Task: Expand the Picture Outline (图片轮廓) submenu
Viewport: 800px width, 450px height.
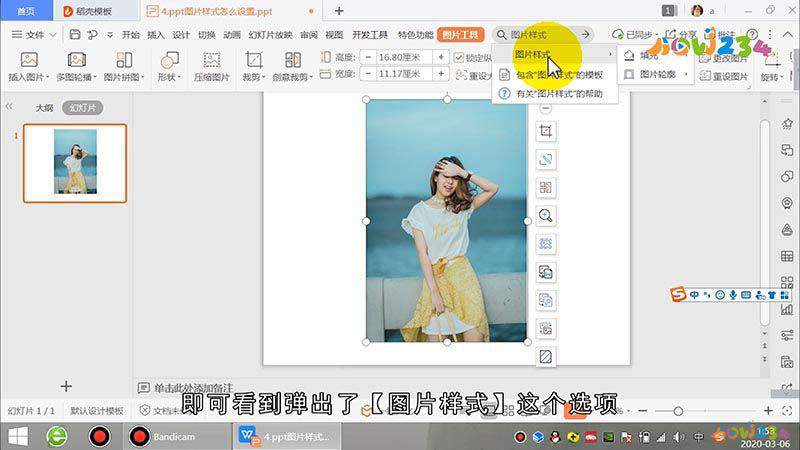Action: coord(656,74)
